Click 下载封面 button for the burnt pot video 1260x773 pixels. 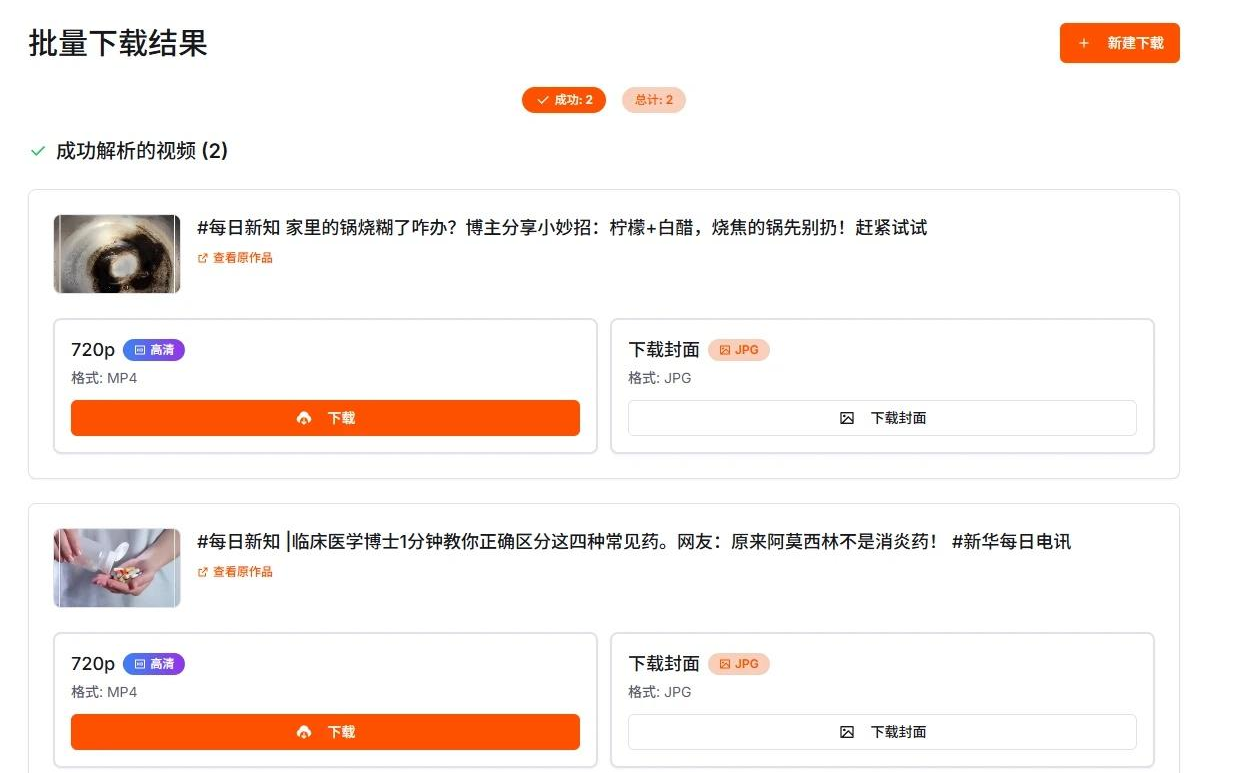pos(882,418)
